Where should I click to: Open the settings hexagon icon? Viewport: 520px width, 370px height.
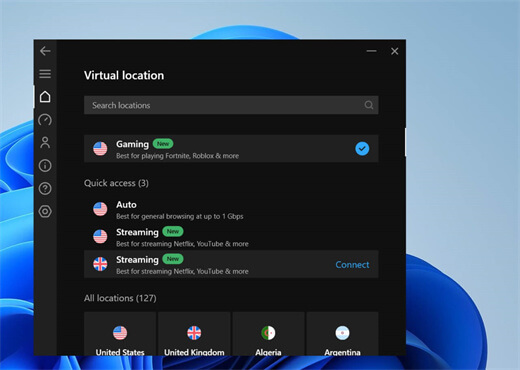click(45, 211)
